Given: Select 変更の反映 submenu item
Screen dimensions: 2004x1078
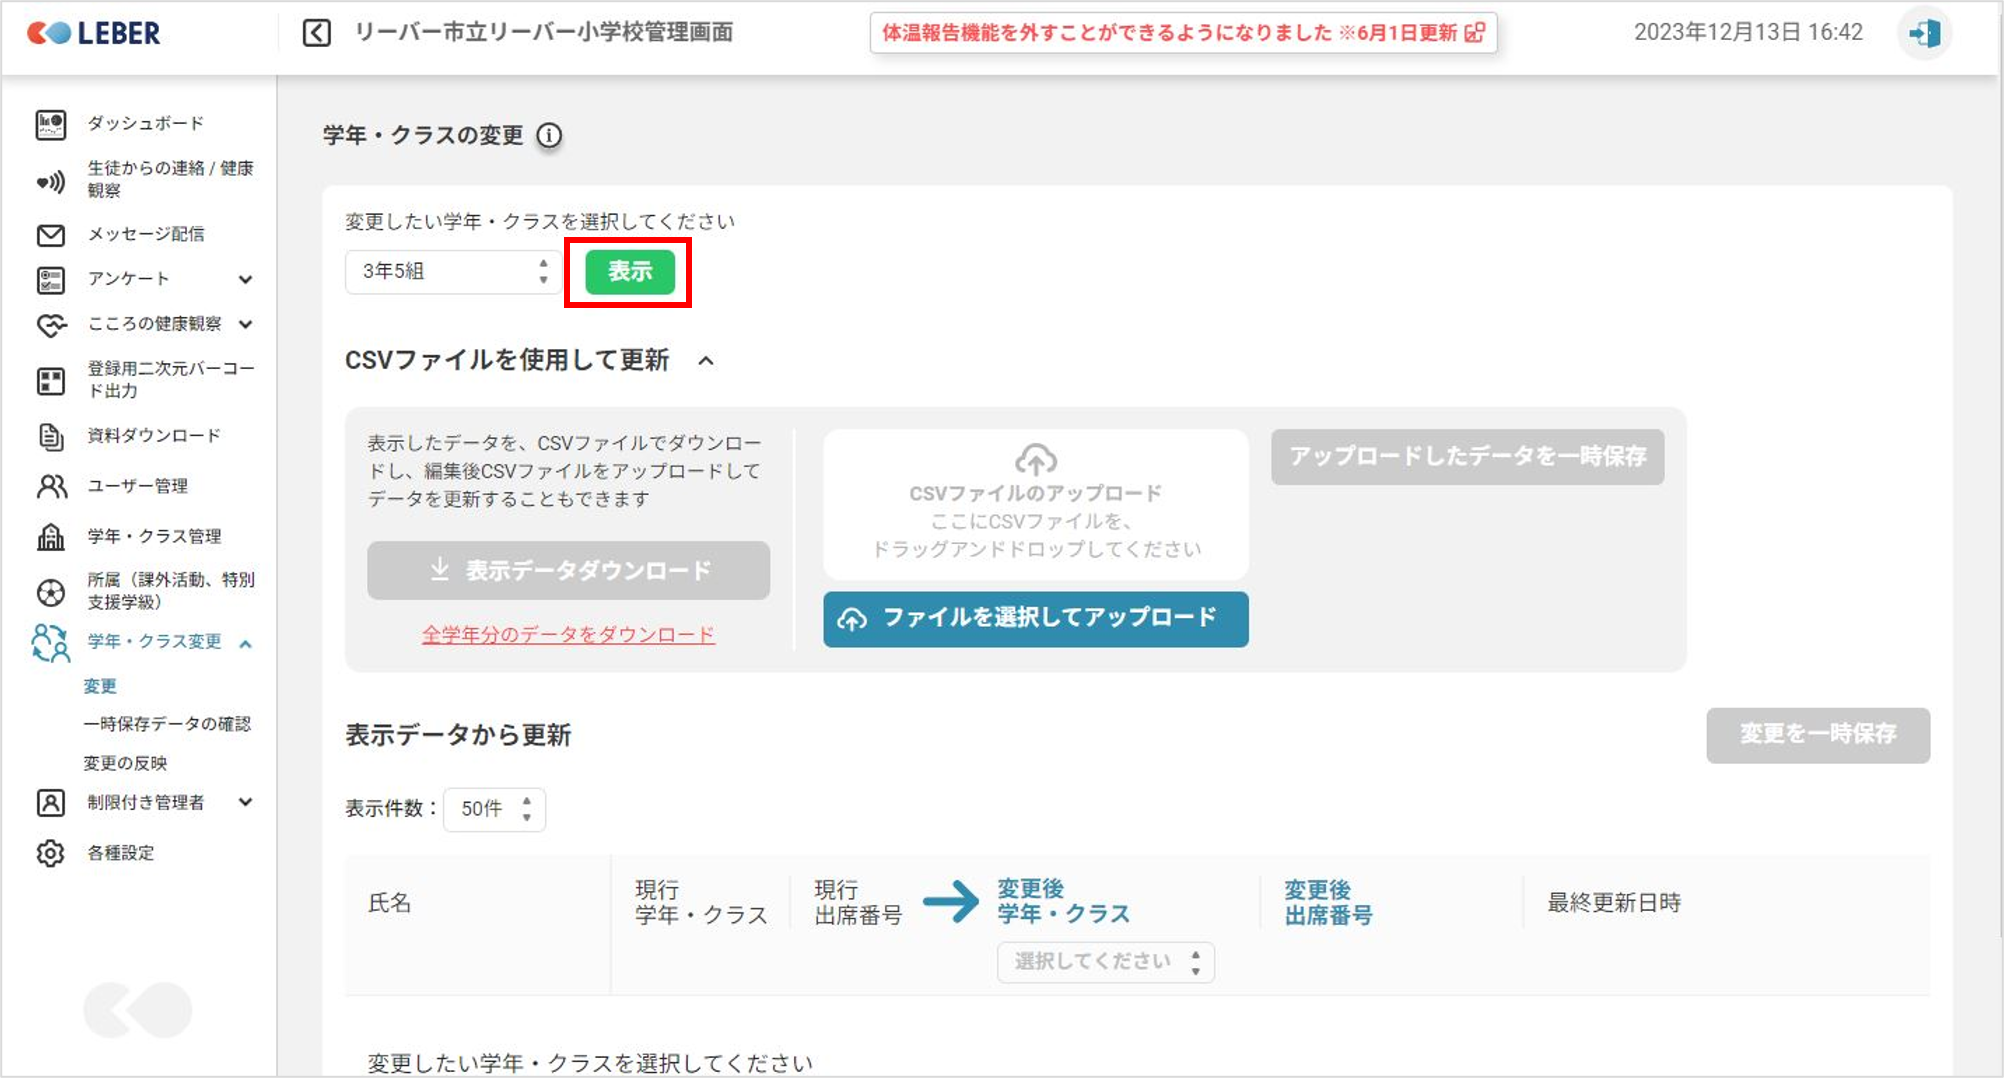Looking at the screenshot, I should tap(125, 763).
